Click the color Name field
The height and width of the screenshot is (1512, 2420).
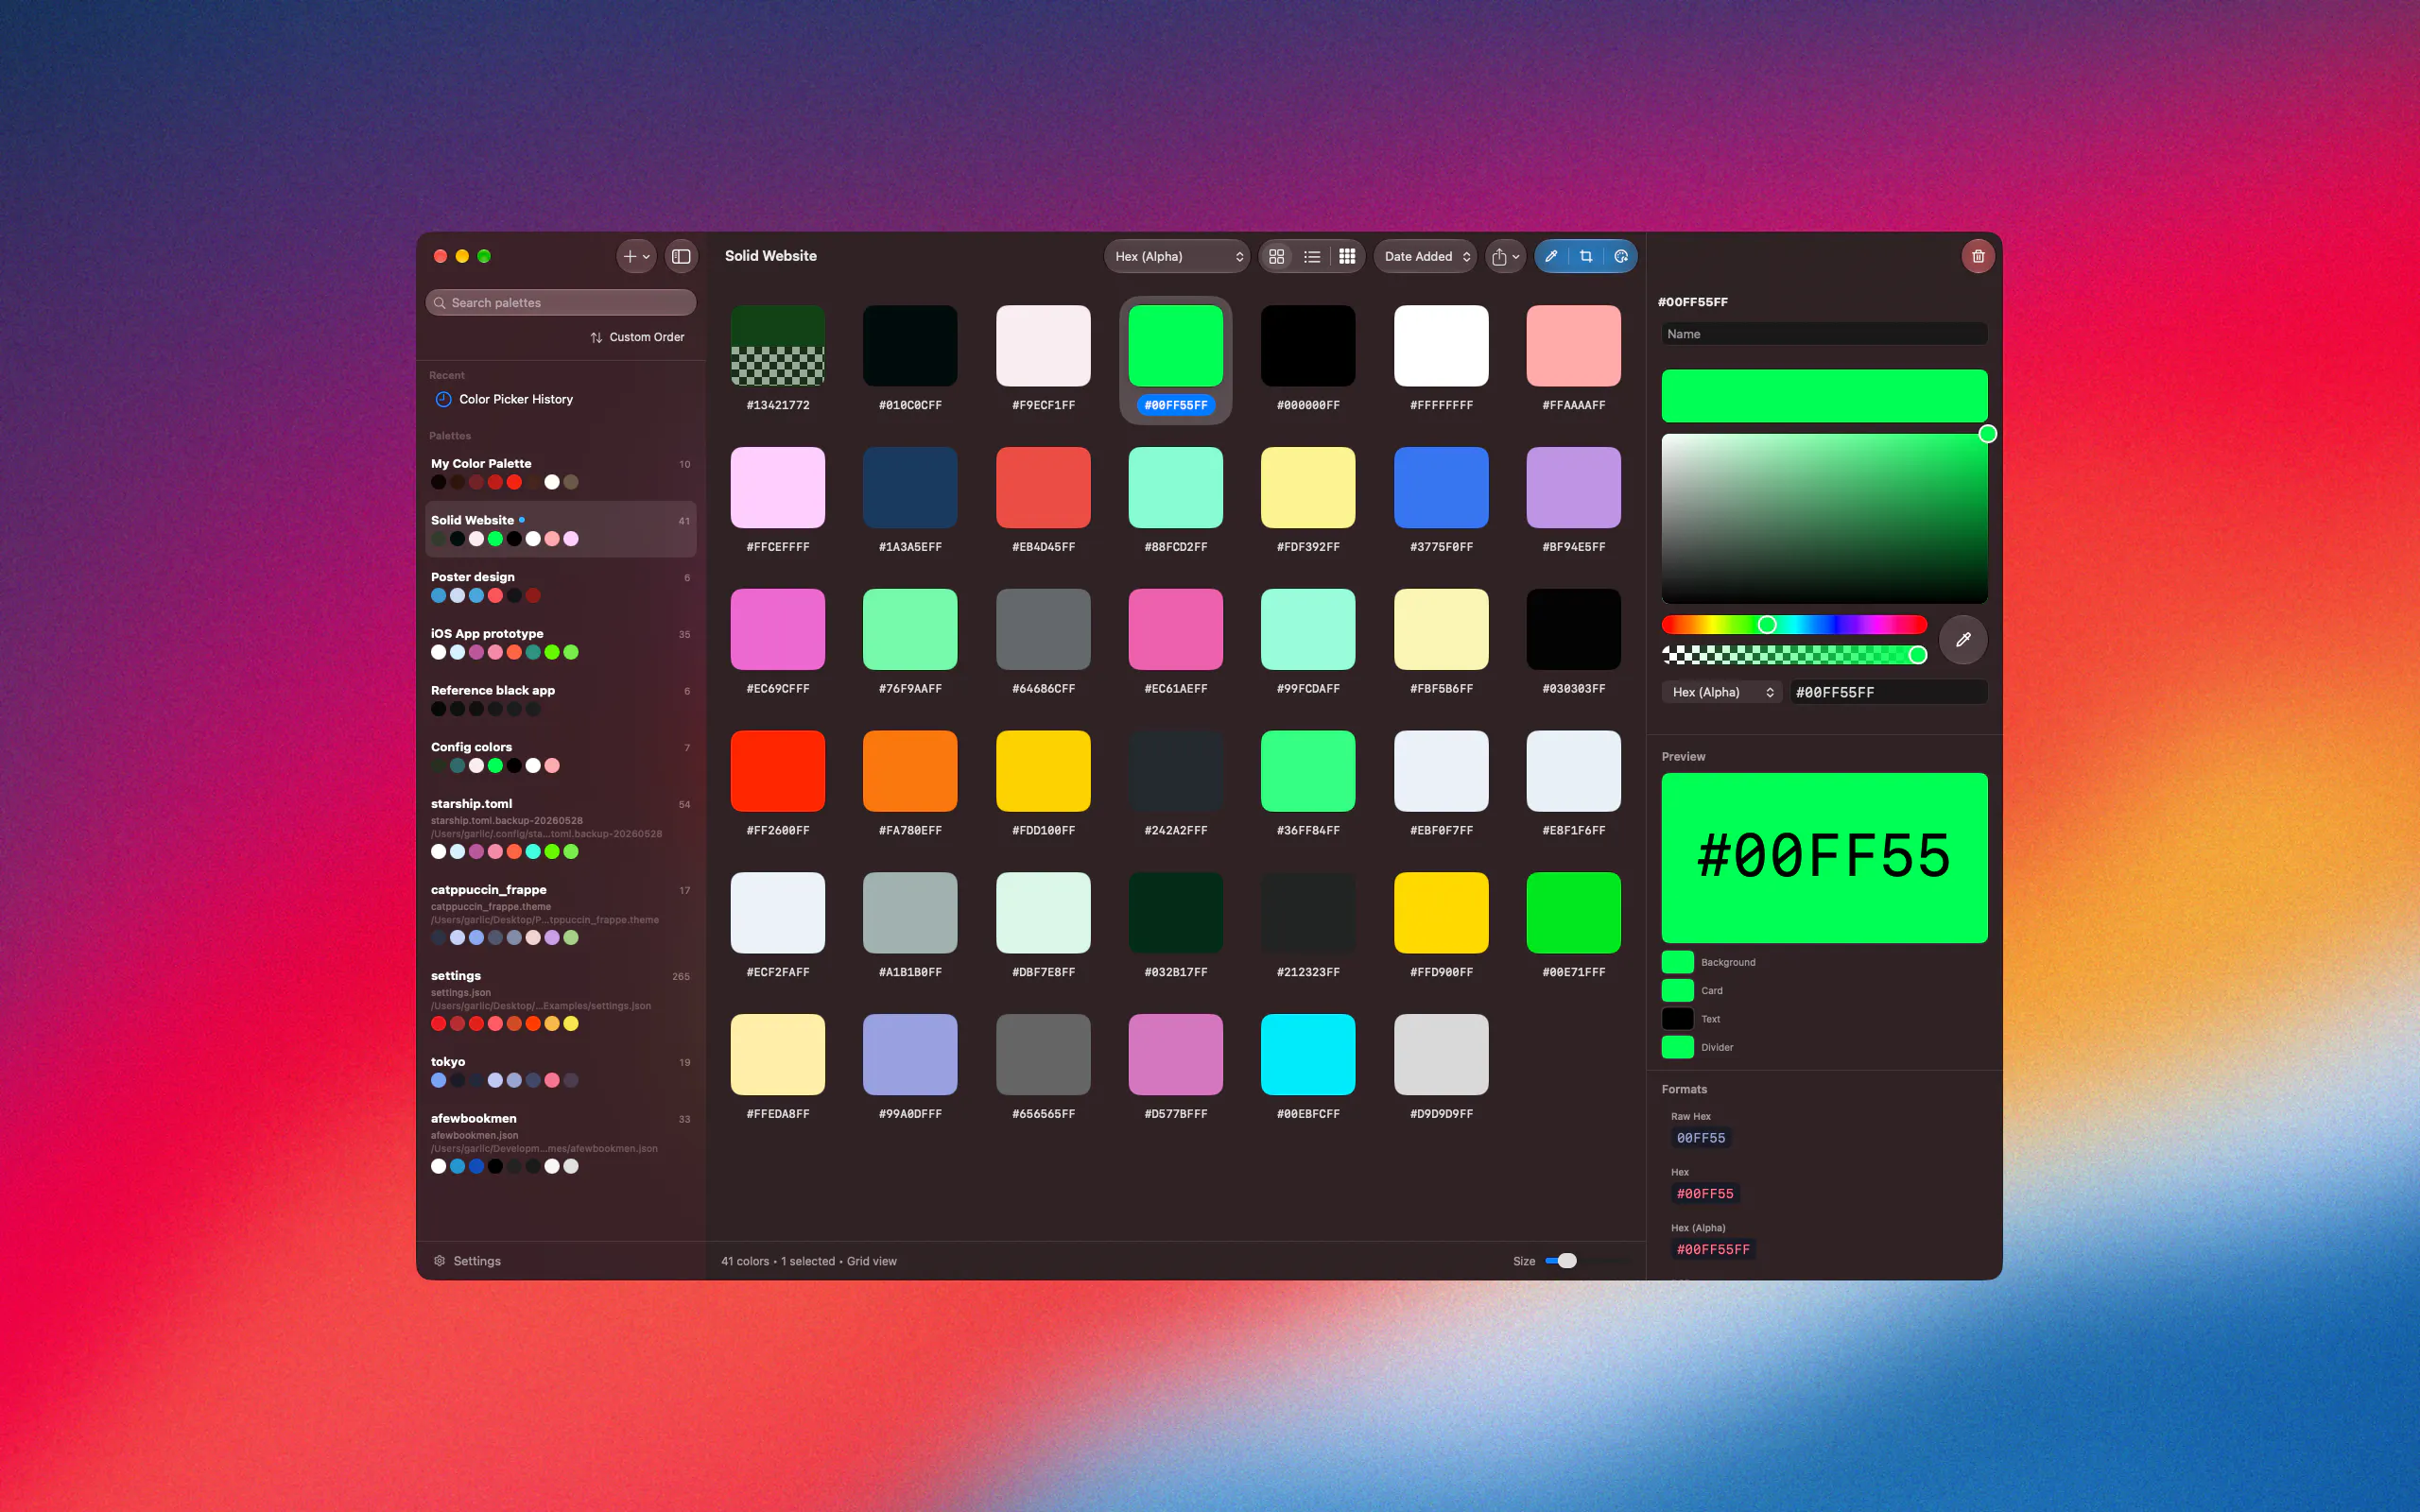tap(1824, 334)
